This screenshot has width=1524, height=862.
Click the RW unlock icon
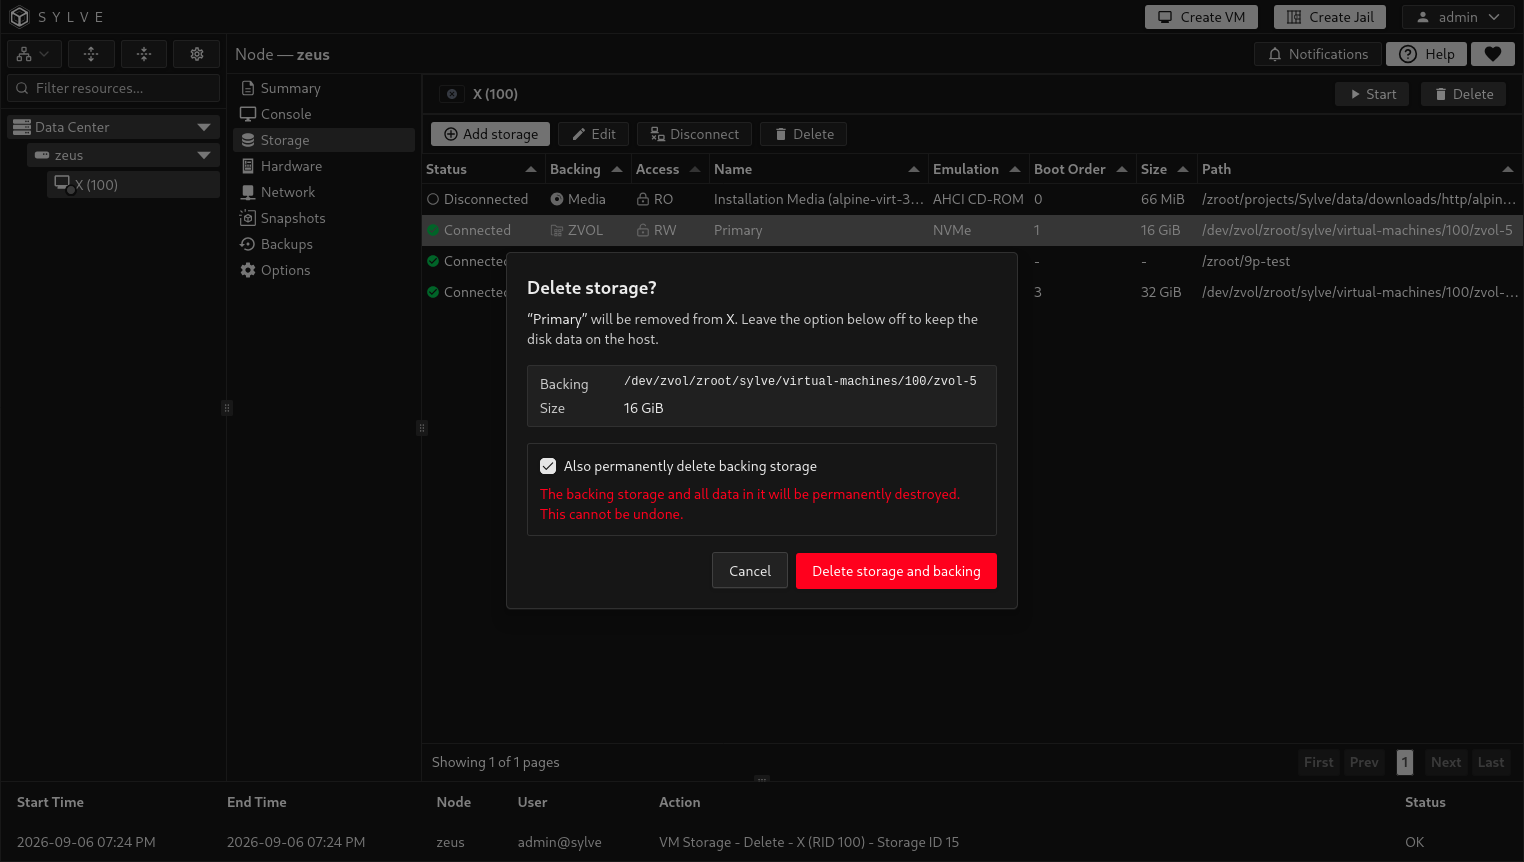(x=643, y=230)
